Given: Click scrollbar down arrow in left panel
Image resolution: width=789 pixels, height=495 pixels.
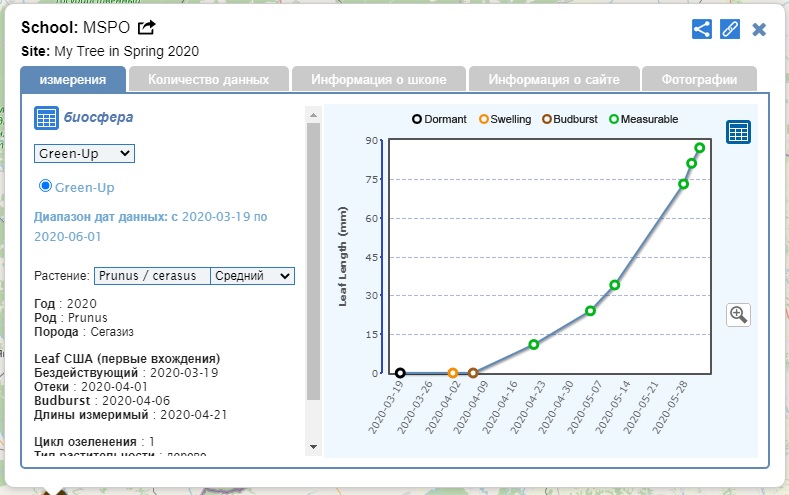Looking at the screenshot, I should (312, 446).
